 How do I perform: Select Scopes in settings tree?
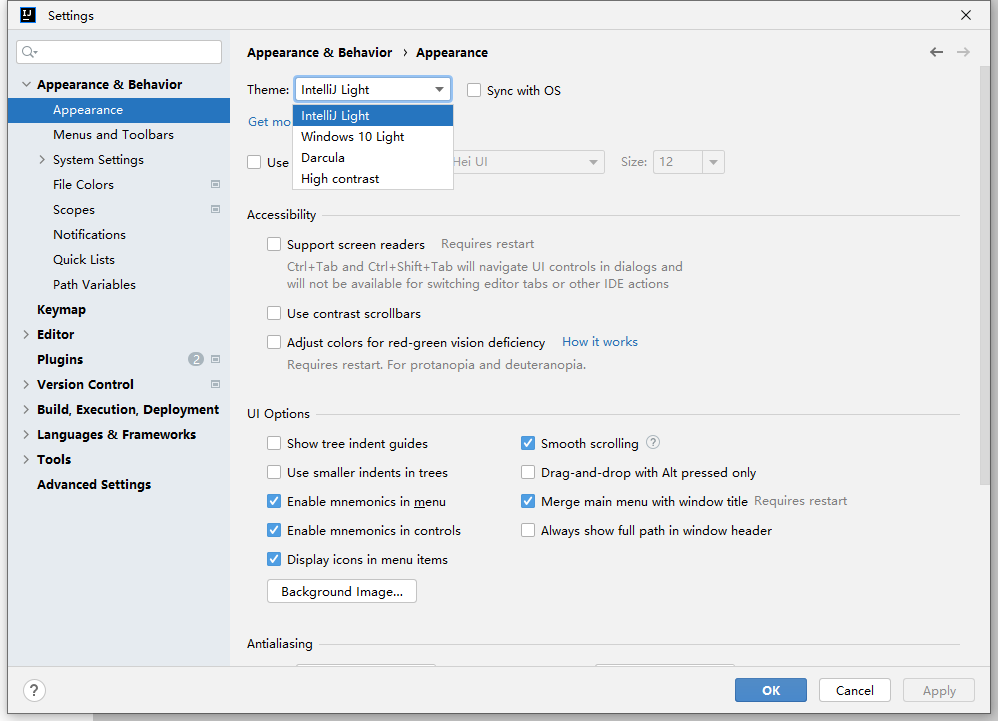[74, 209]
